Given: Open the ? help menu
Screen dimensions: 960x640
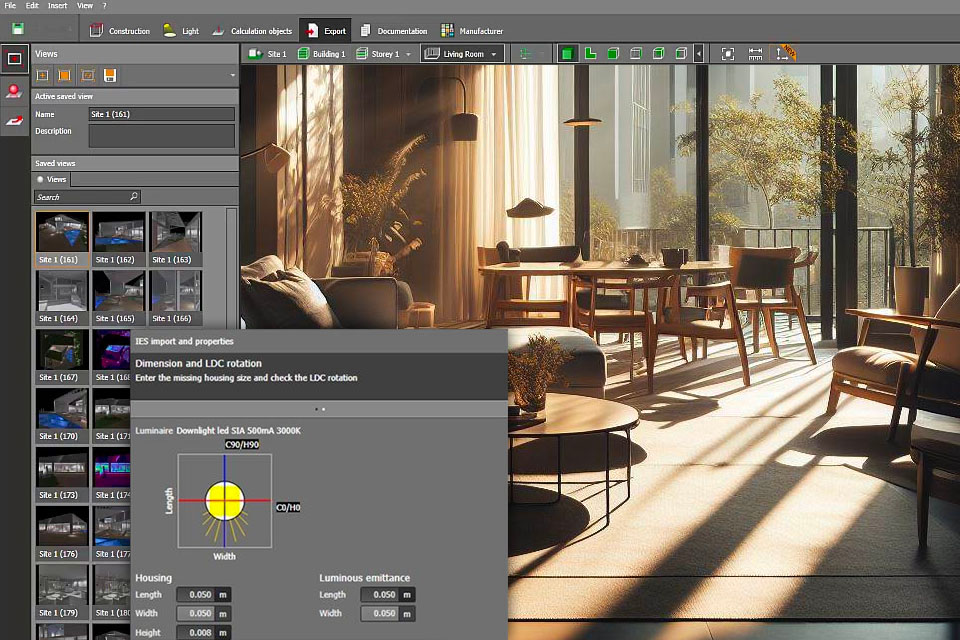Looking at the screenshot, I should [105, 6].
